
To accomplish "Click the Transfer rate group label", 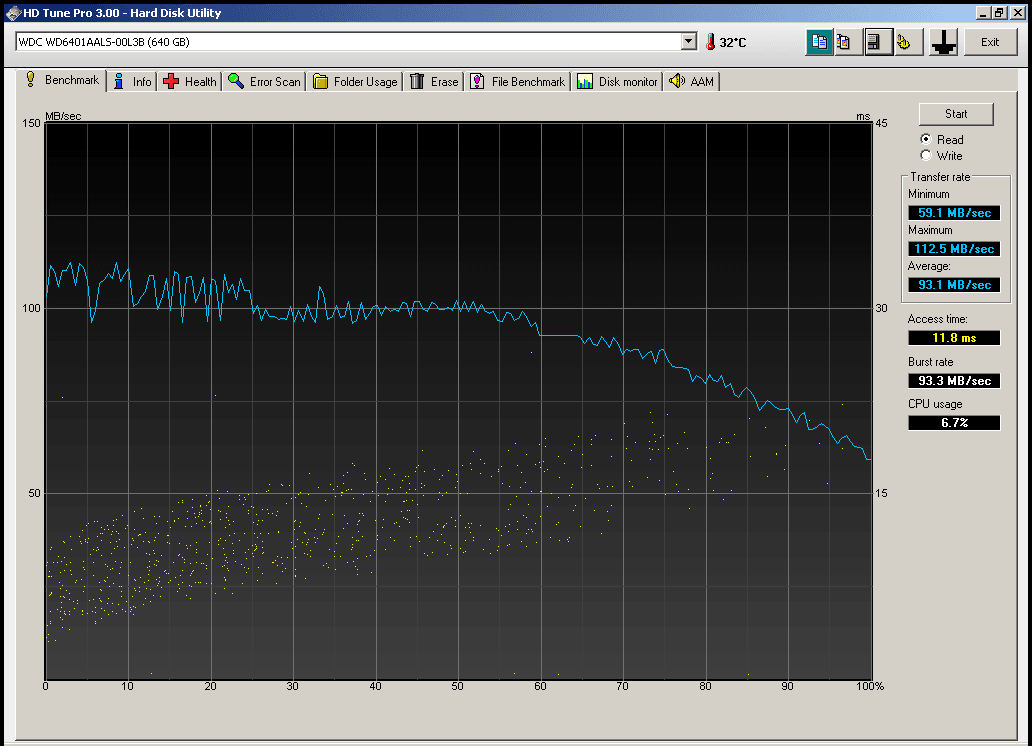I will (x=940, y=177).
